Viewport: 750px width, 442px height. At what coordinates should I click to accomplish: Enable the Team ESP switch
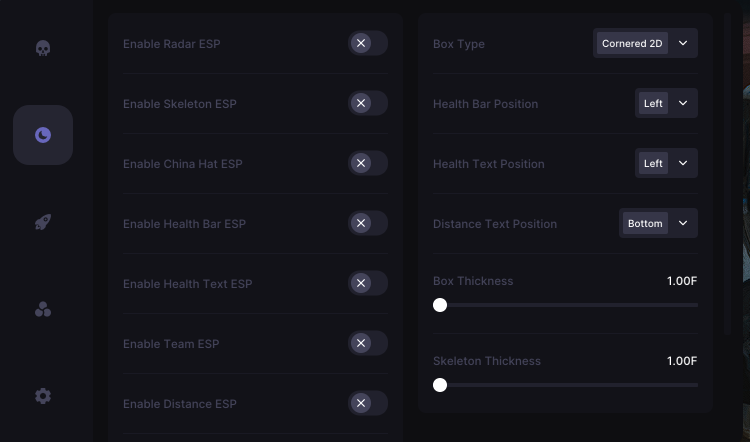point(367,343)
